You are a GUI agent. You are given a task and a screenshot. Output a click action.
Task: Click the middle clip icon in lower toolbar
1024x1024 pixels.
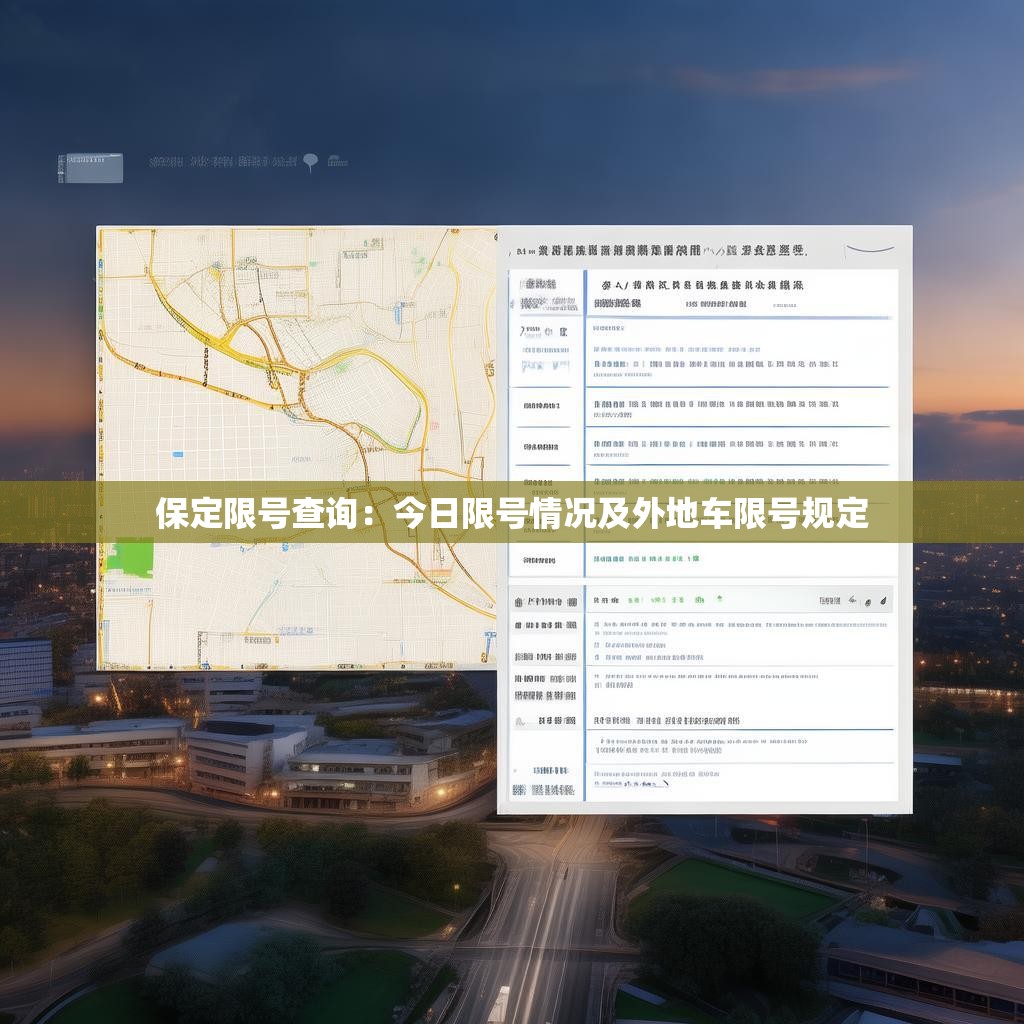(867, 601)
